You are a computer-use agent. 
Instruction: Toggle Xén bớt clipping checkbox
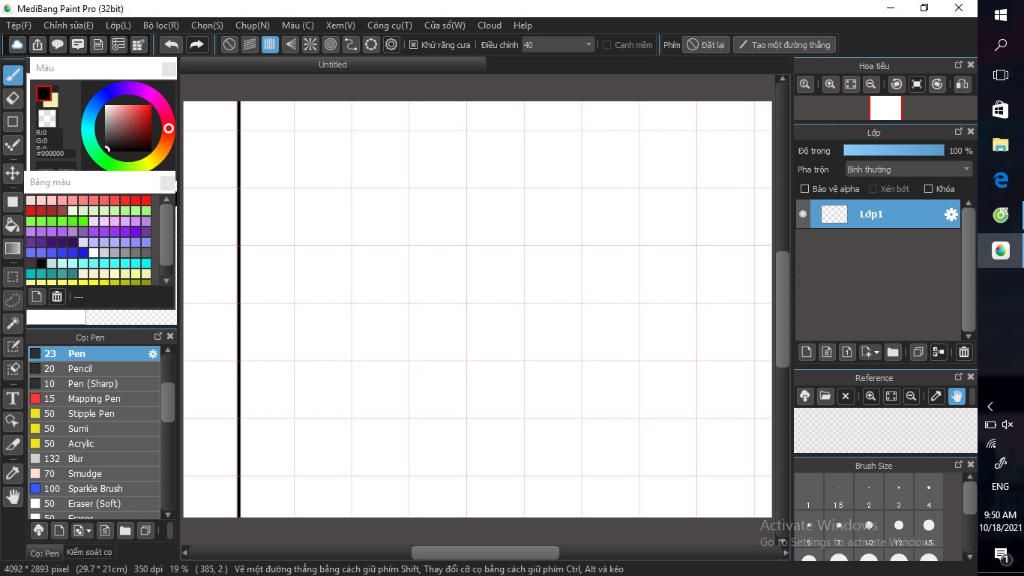(x=872, y=189)
